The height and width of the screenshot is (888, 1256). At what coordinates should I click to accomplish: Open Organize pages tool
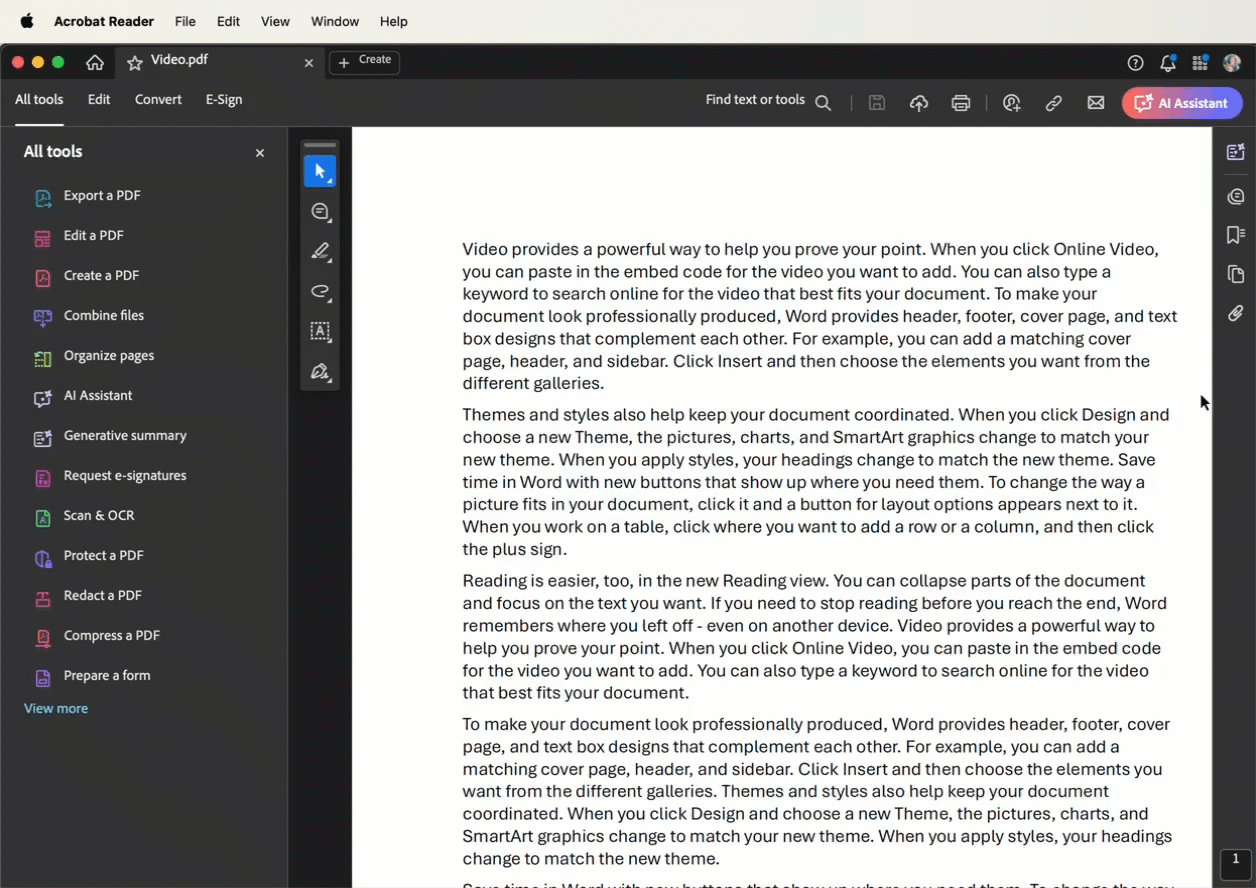tap(95, 356)
